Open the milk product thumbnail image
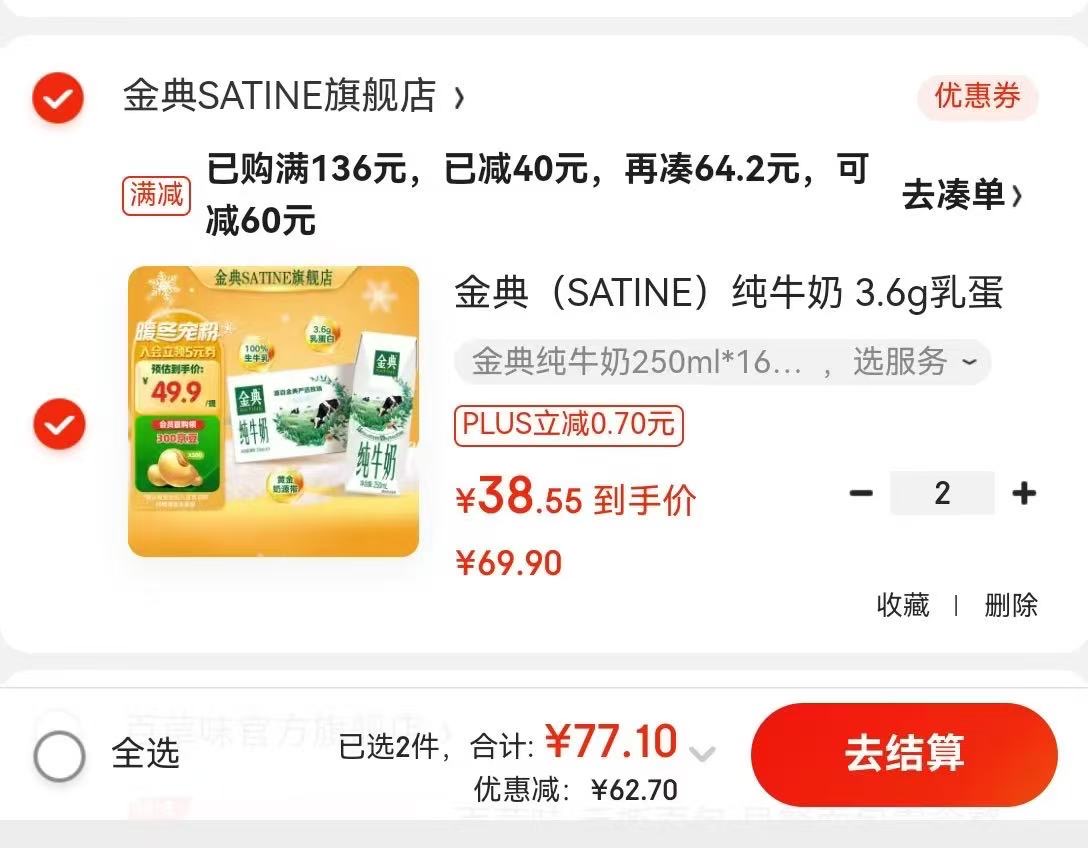The width and height of the screenshot is (1088, 848). tap(273, 411)
